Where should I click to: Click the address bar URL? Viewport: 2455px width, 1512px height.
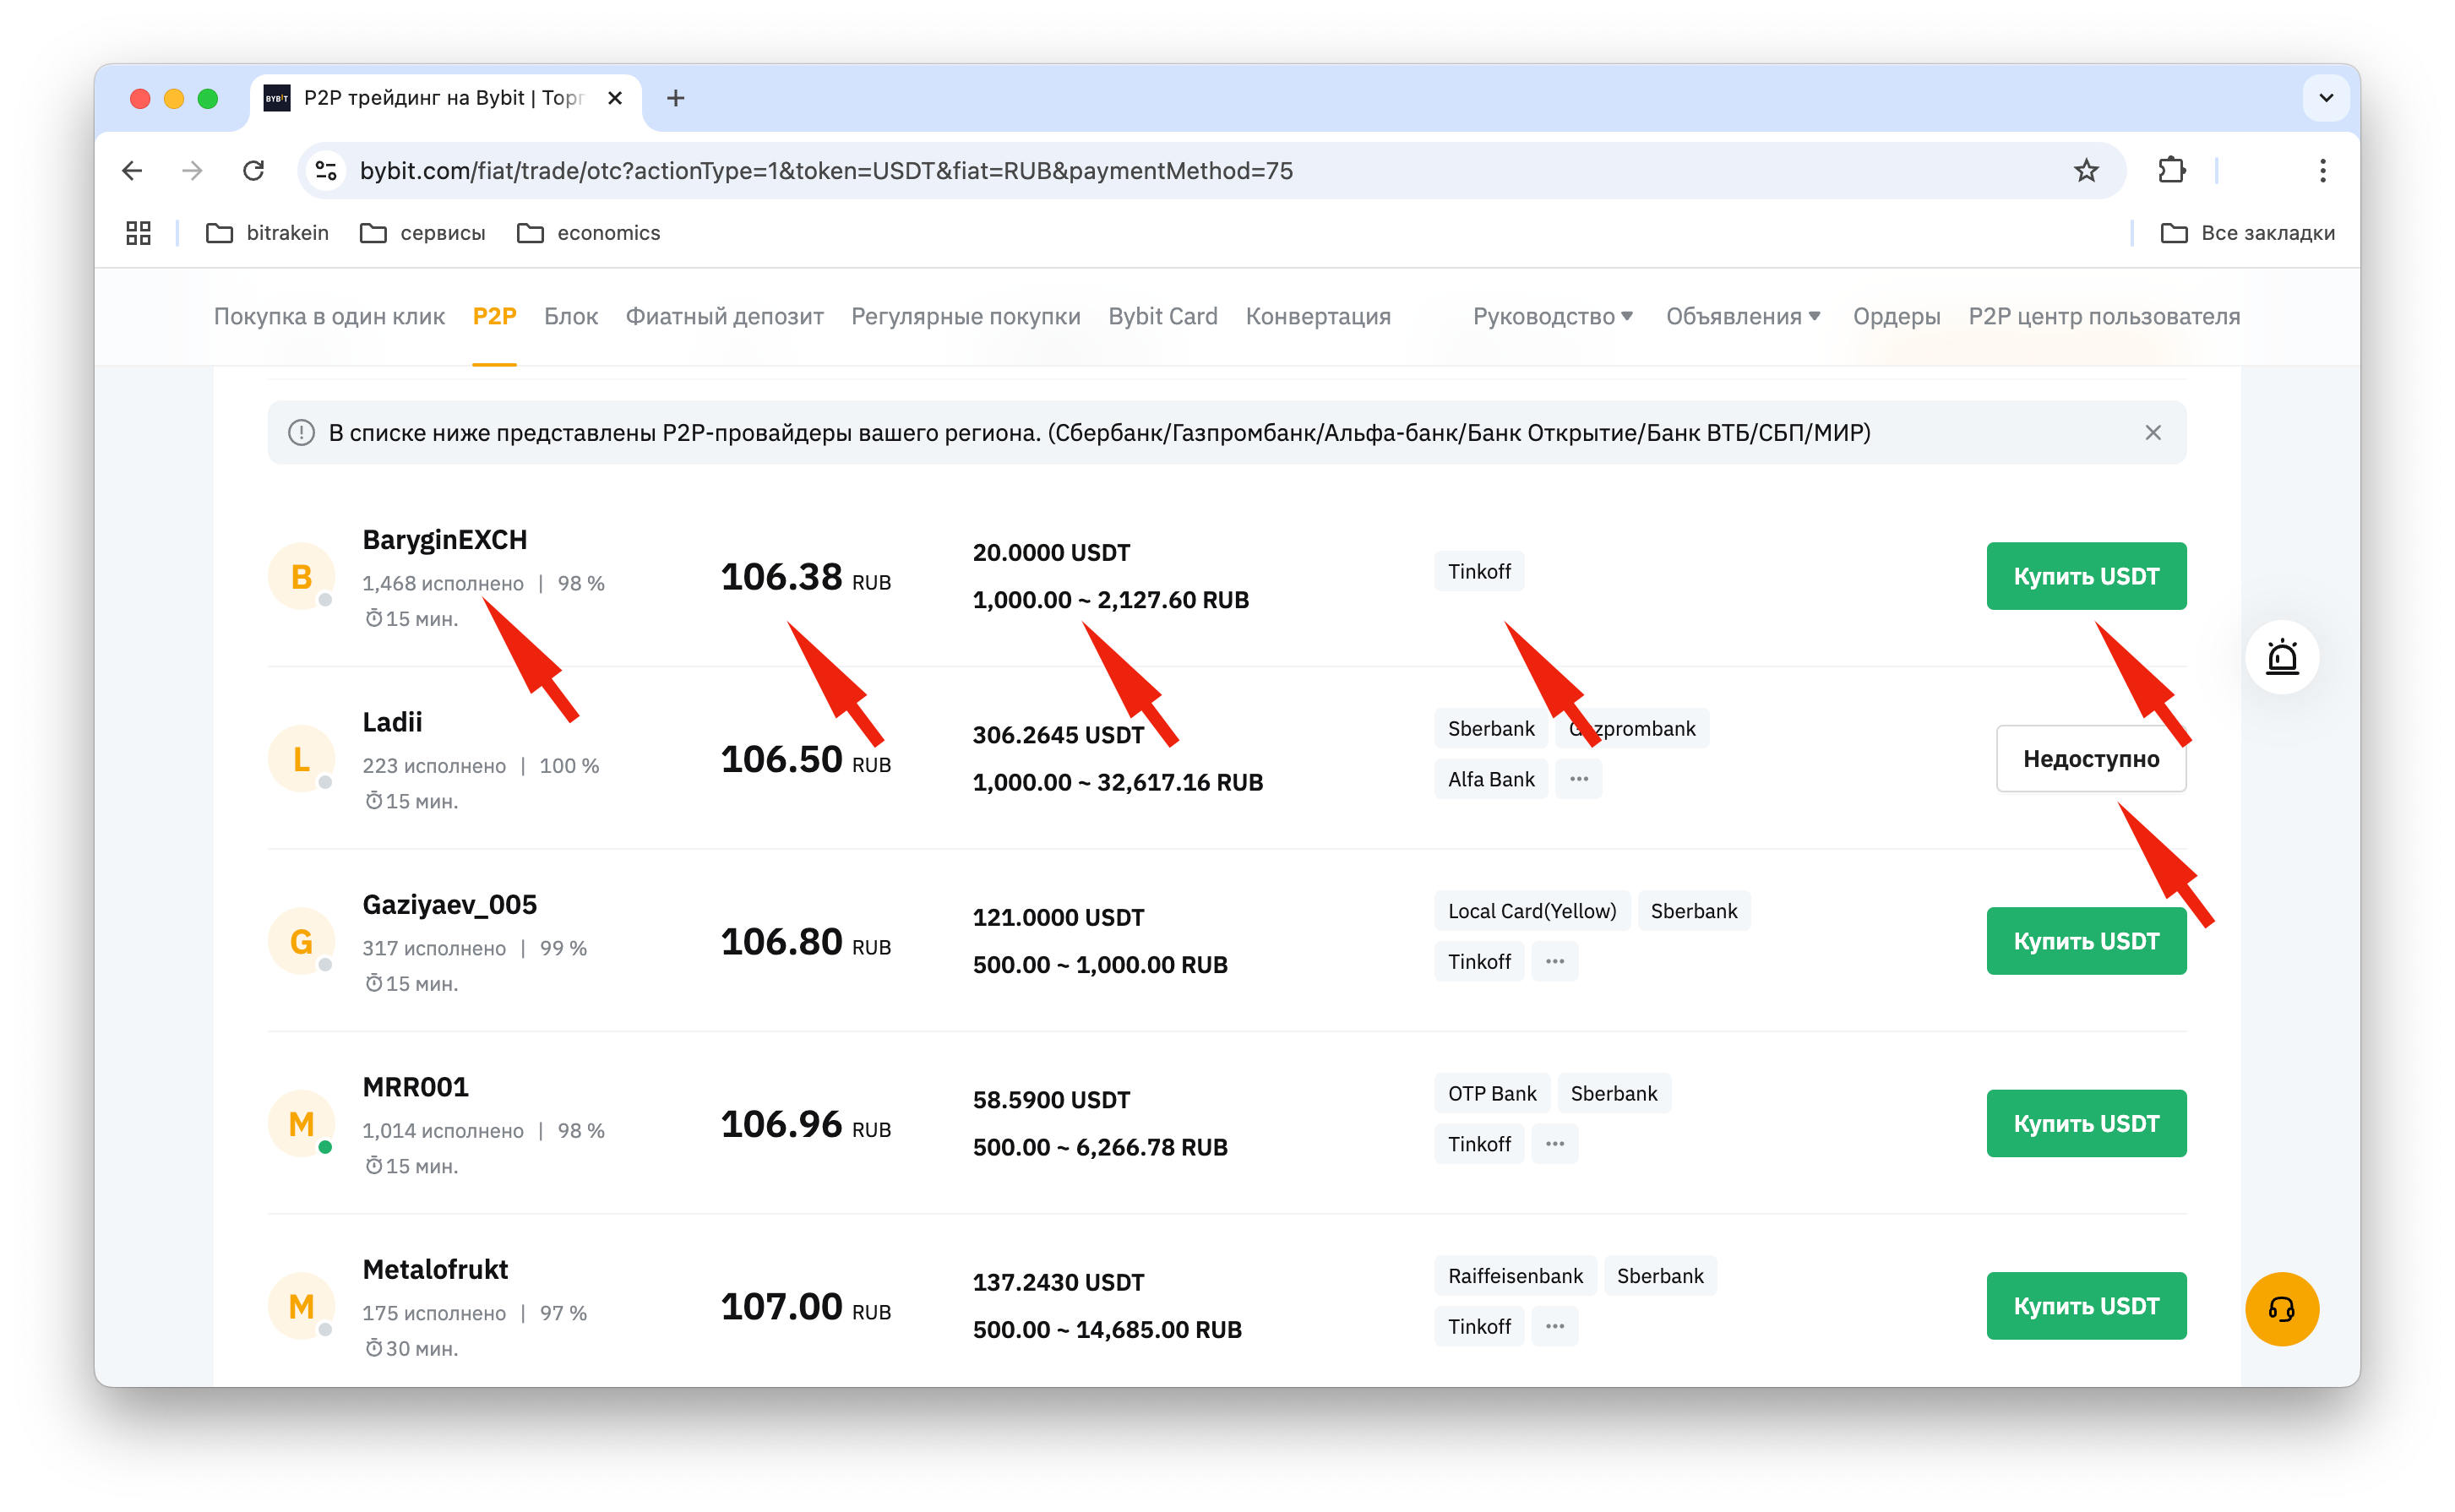pyautogui.click(x=826, y=171)
